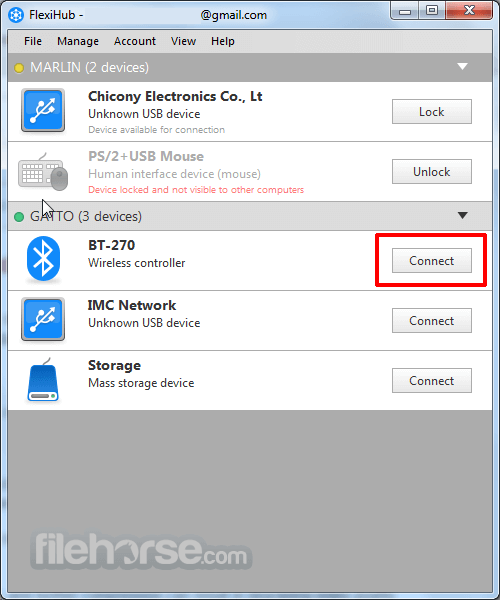500x600 pixels.
Task: Click the PS/2+USB Mouse keyboard icon
Action: pos(43,172)
